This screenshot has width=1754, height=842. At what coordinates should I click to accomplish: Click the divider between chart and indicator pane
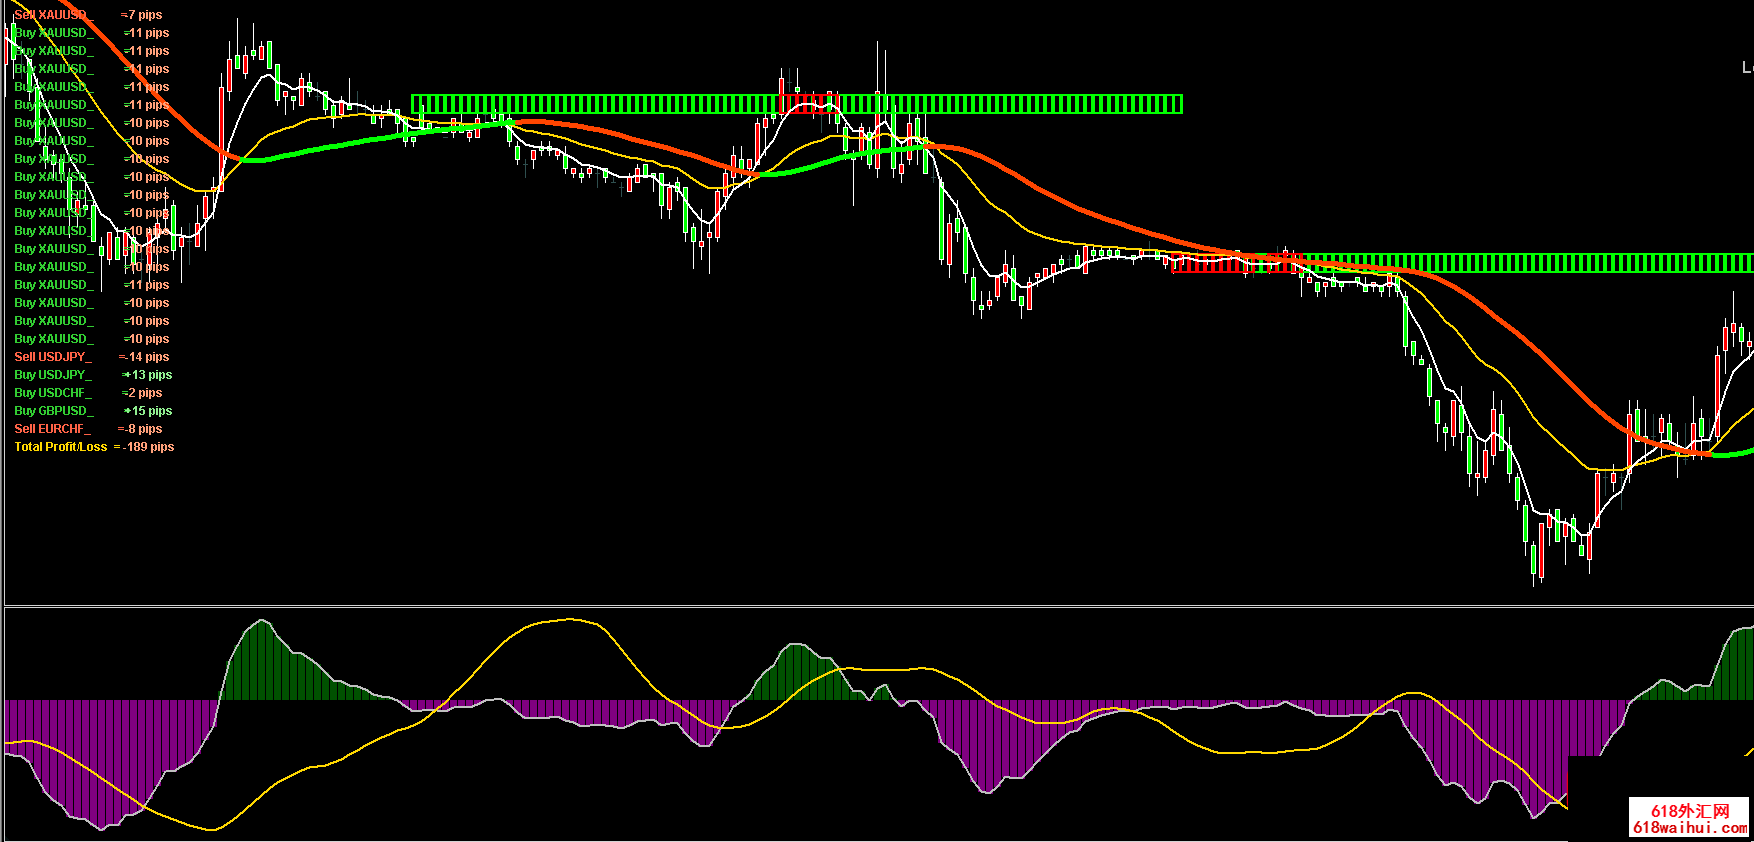(877, 606)
